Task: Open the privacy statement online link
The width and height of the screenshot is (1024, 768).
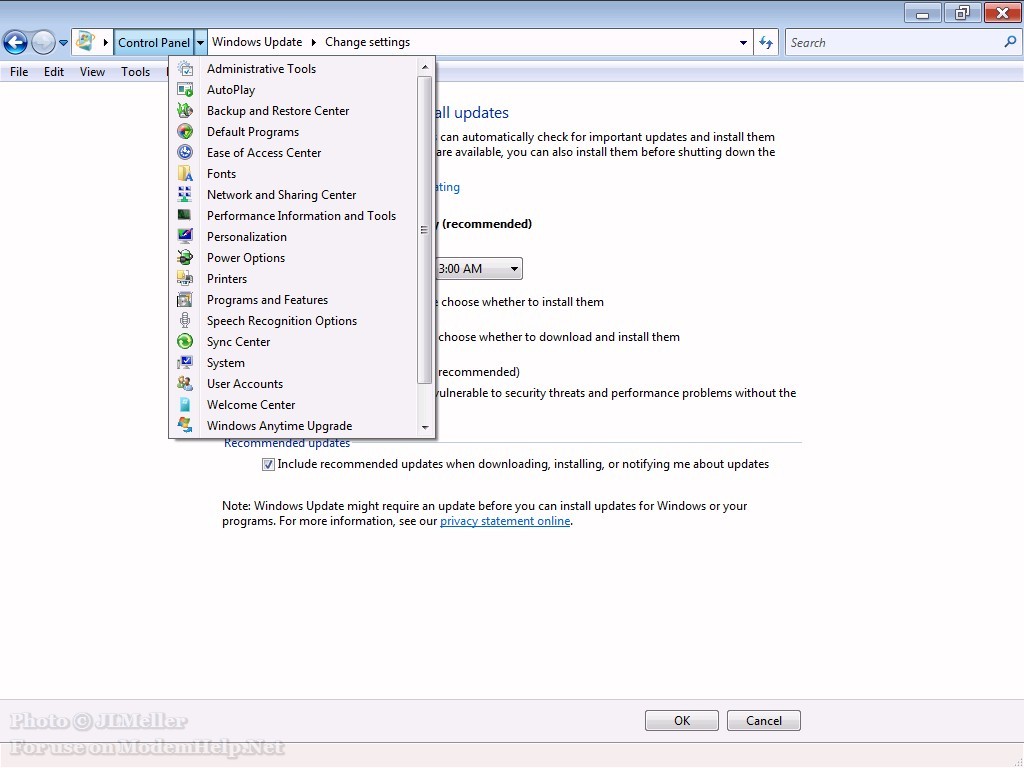Action: [x=505, y=521]
